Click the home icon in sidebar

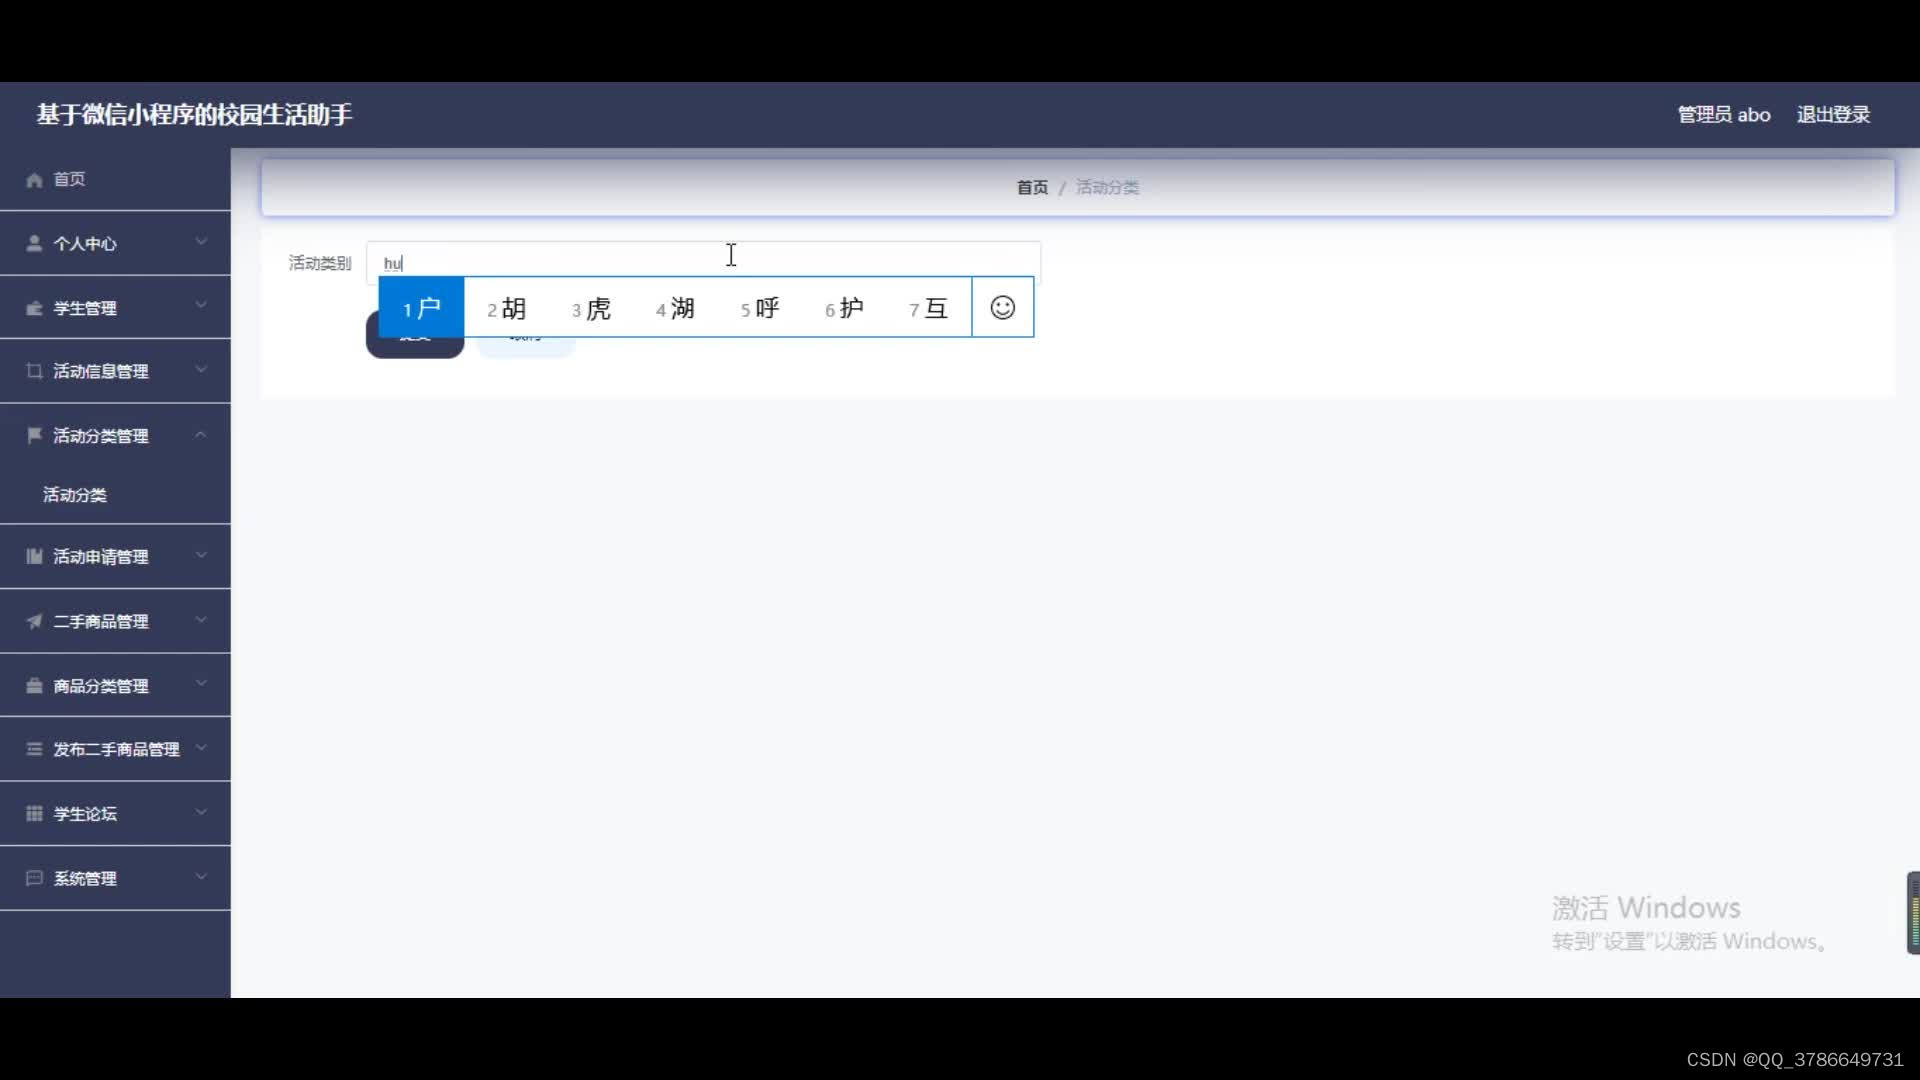coord(34,178)
